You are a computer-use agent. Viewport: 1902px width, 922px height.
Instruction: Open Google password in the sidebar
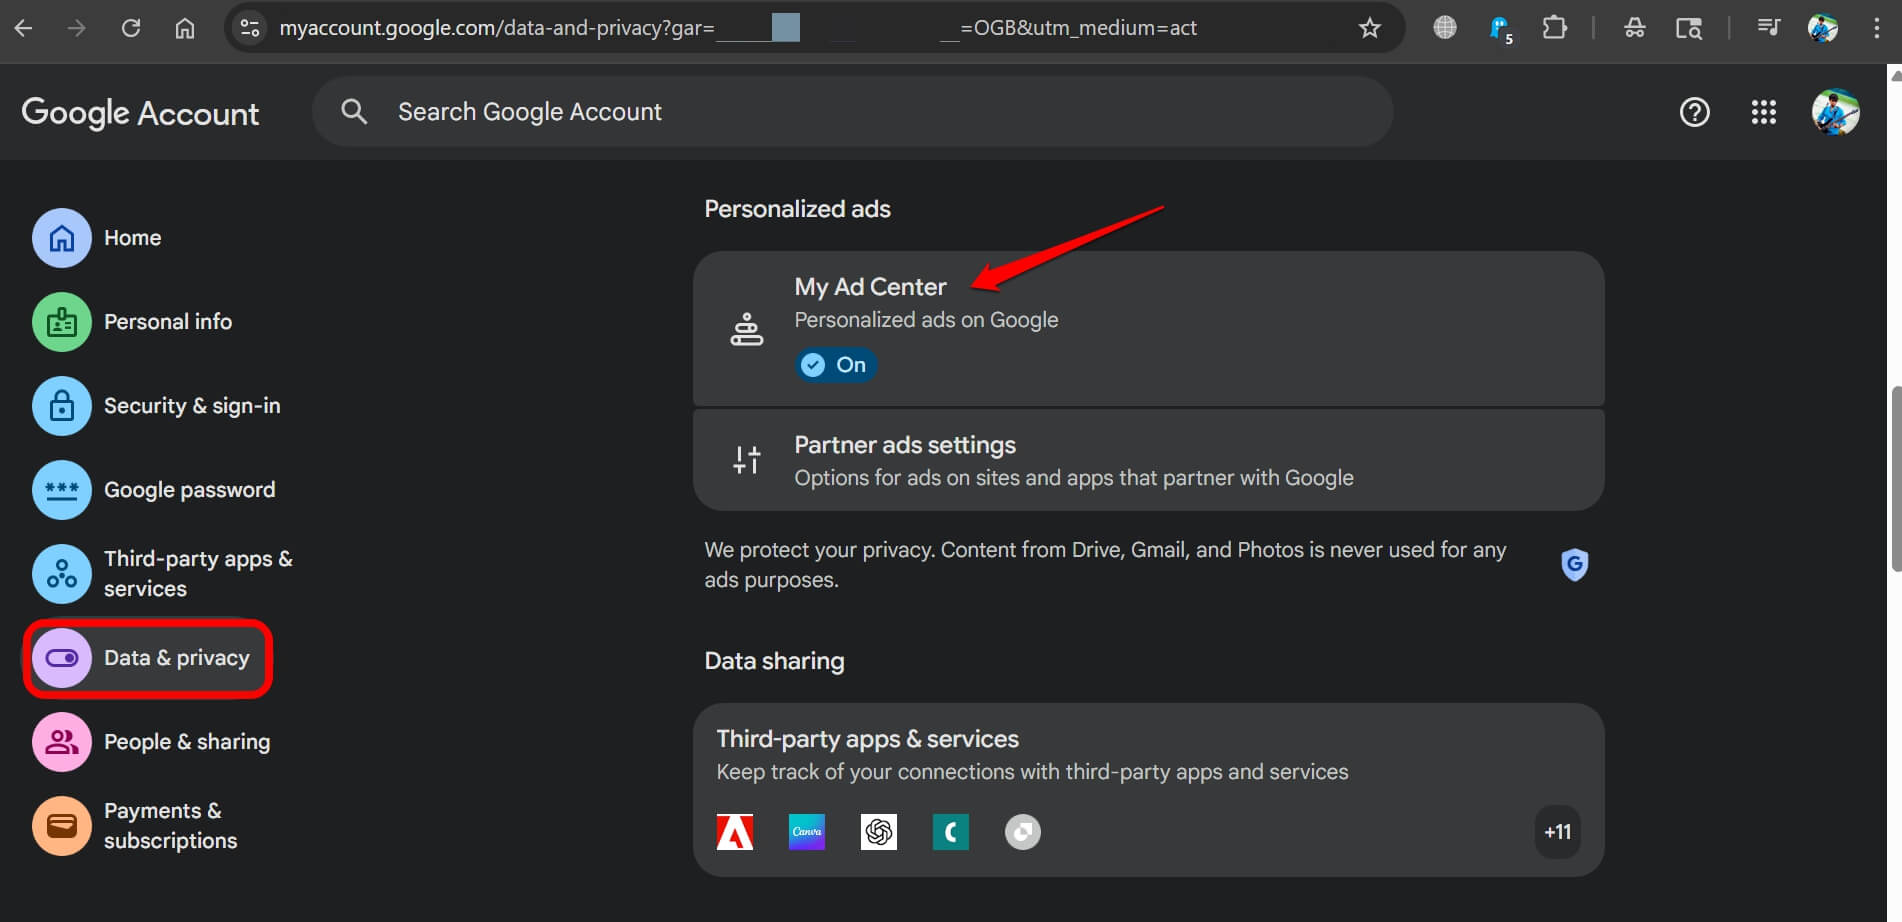(154, 490)
